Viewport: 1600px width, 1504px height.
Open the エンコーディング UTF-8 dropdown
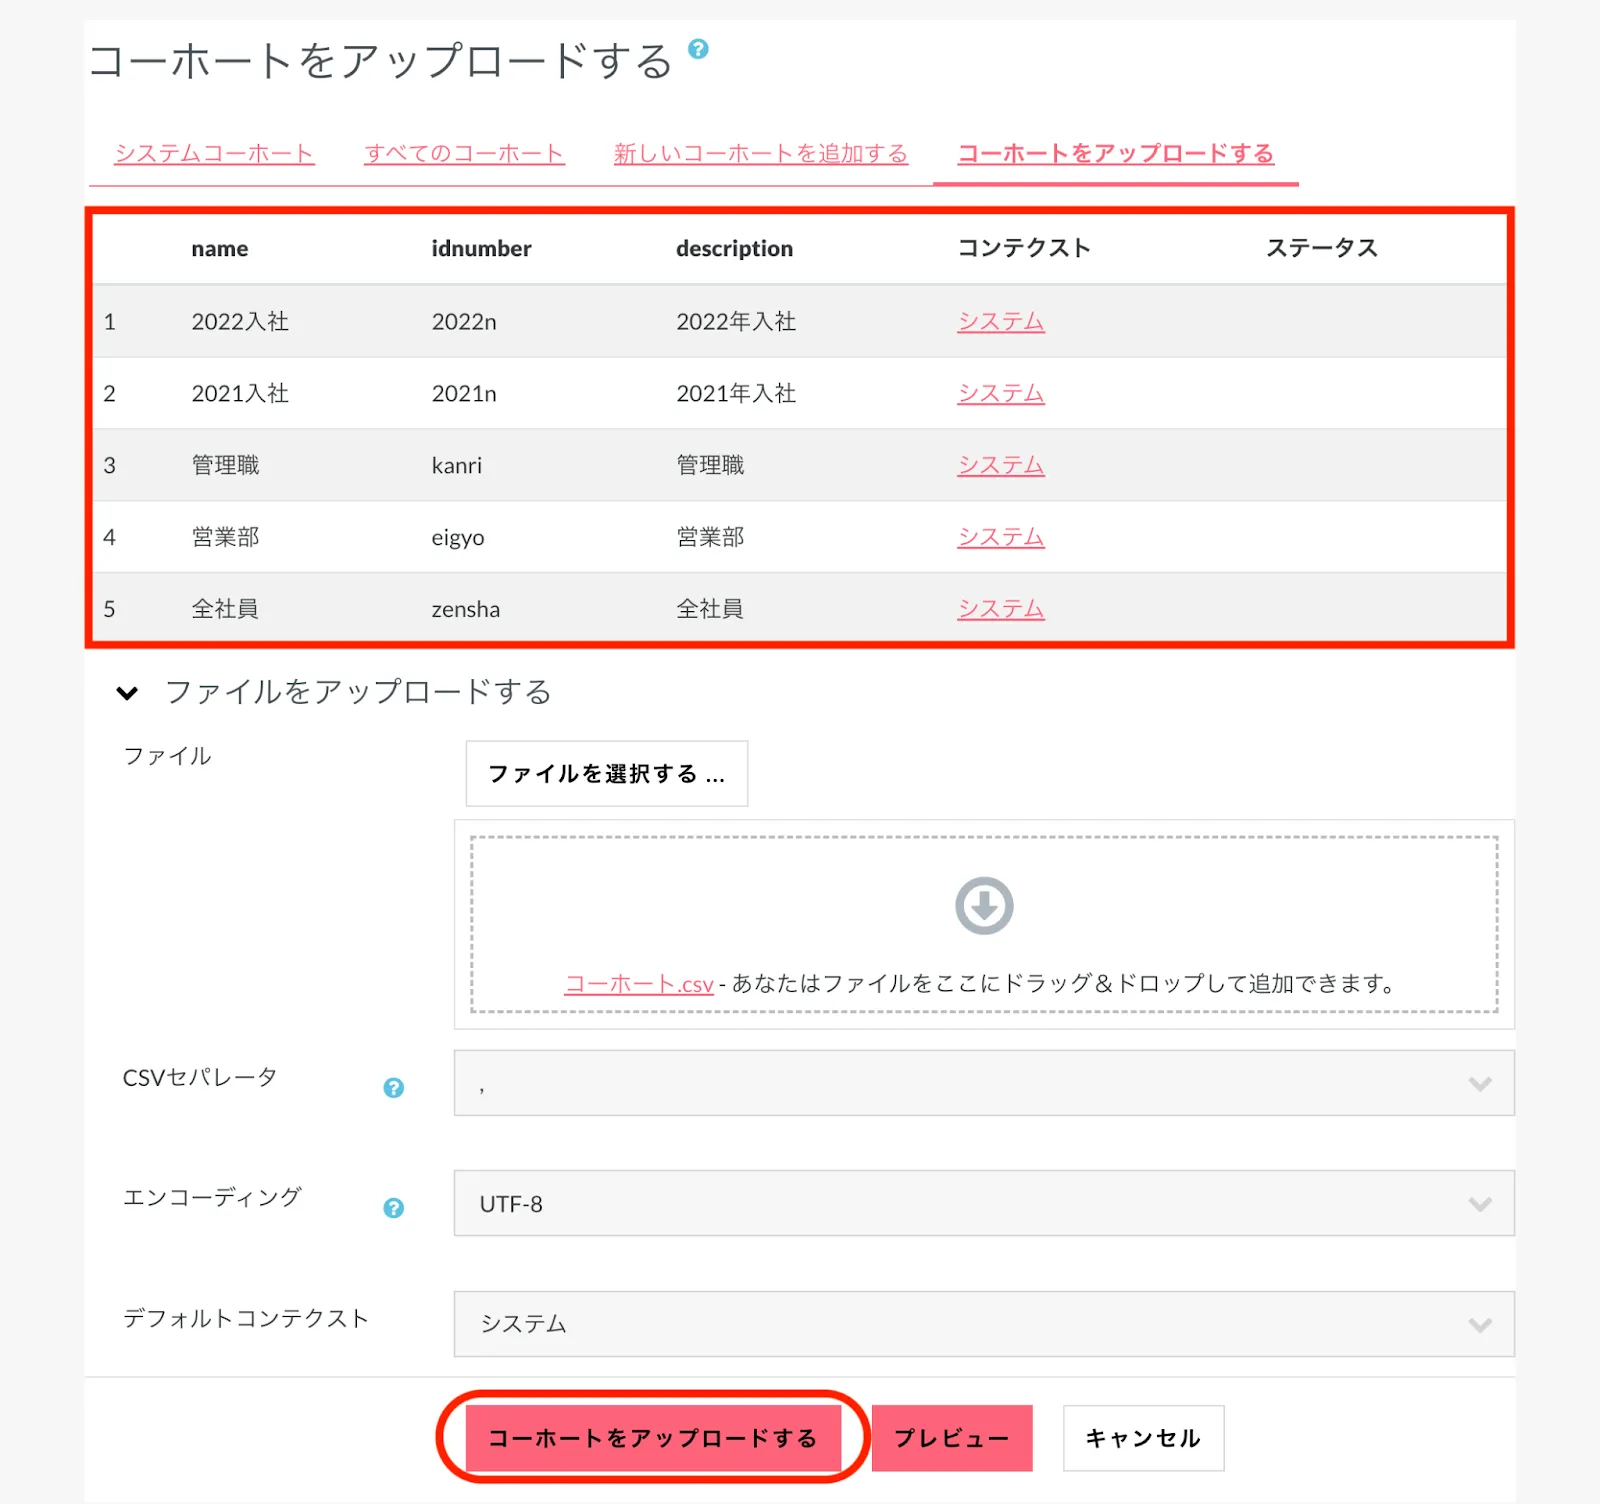coord(983,1203)
